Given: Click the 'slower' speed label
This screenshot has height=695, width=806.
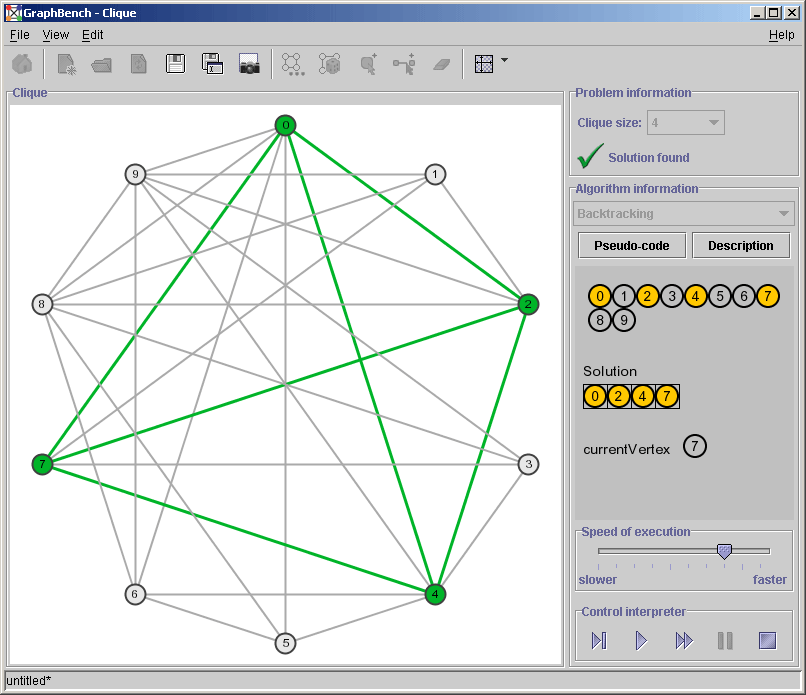Looking at the screenshot, I should point(597,580).
